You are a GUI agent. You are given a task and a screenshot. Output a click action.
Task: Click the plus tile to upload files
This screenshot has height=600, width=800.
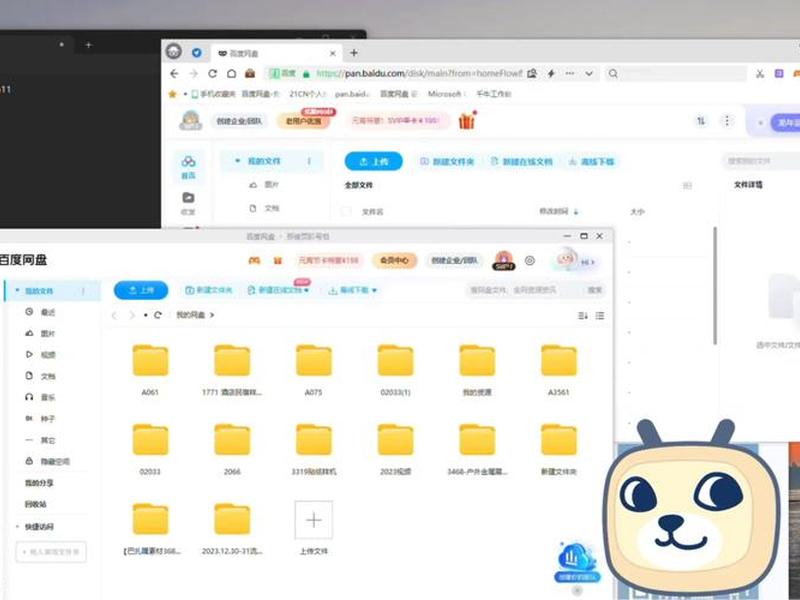pyautogui.click(x=313, y=520)
